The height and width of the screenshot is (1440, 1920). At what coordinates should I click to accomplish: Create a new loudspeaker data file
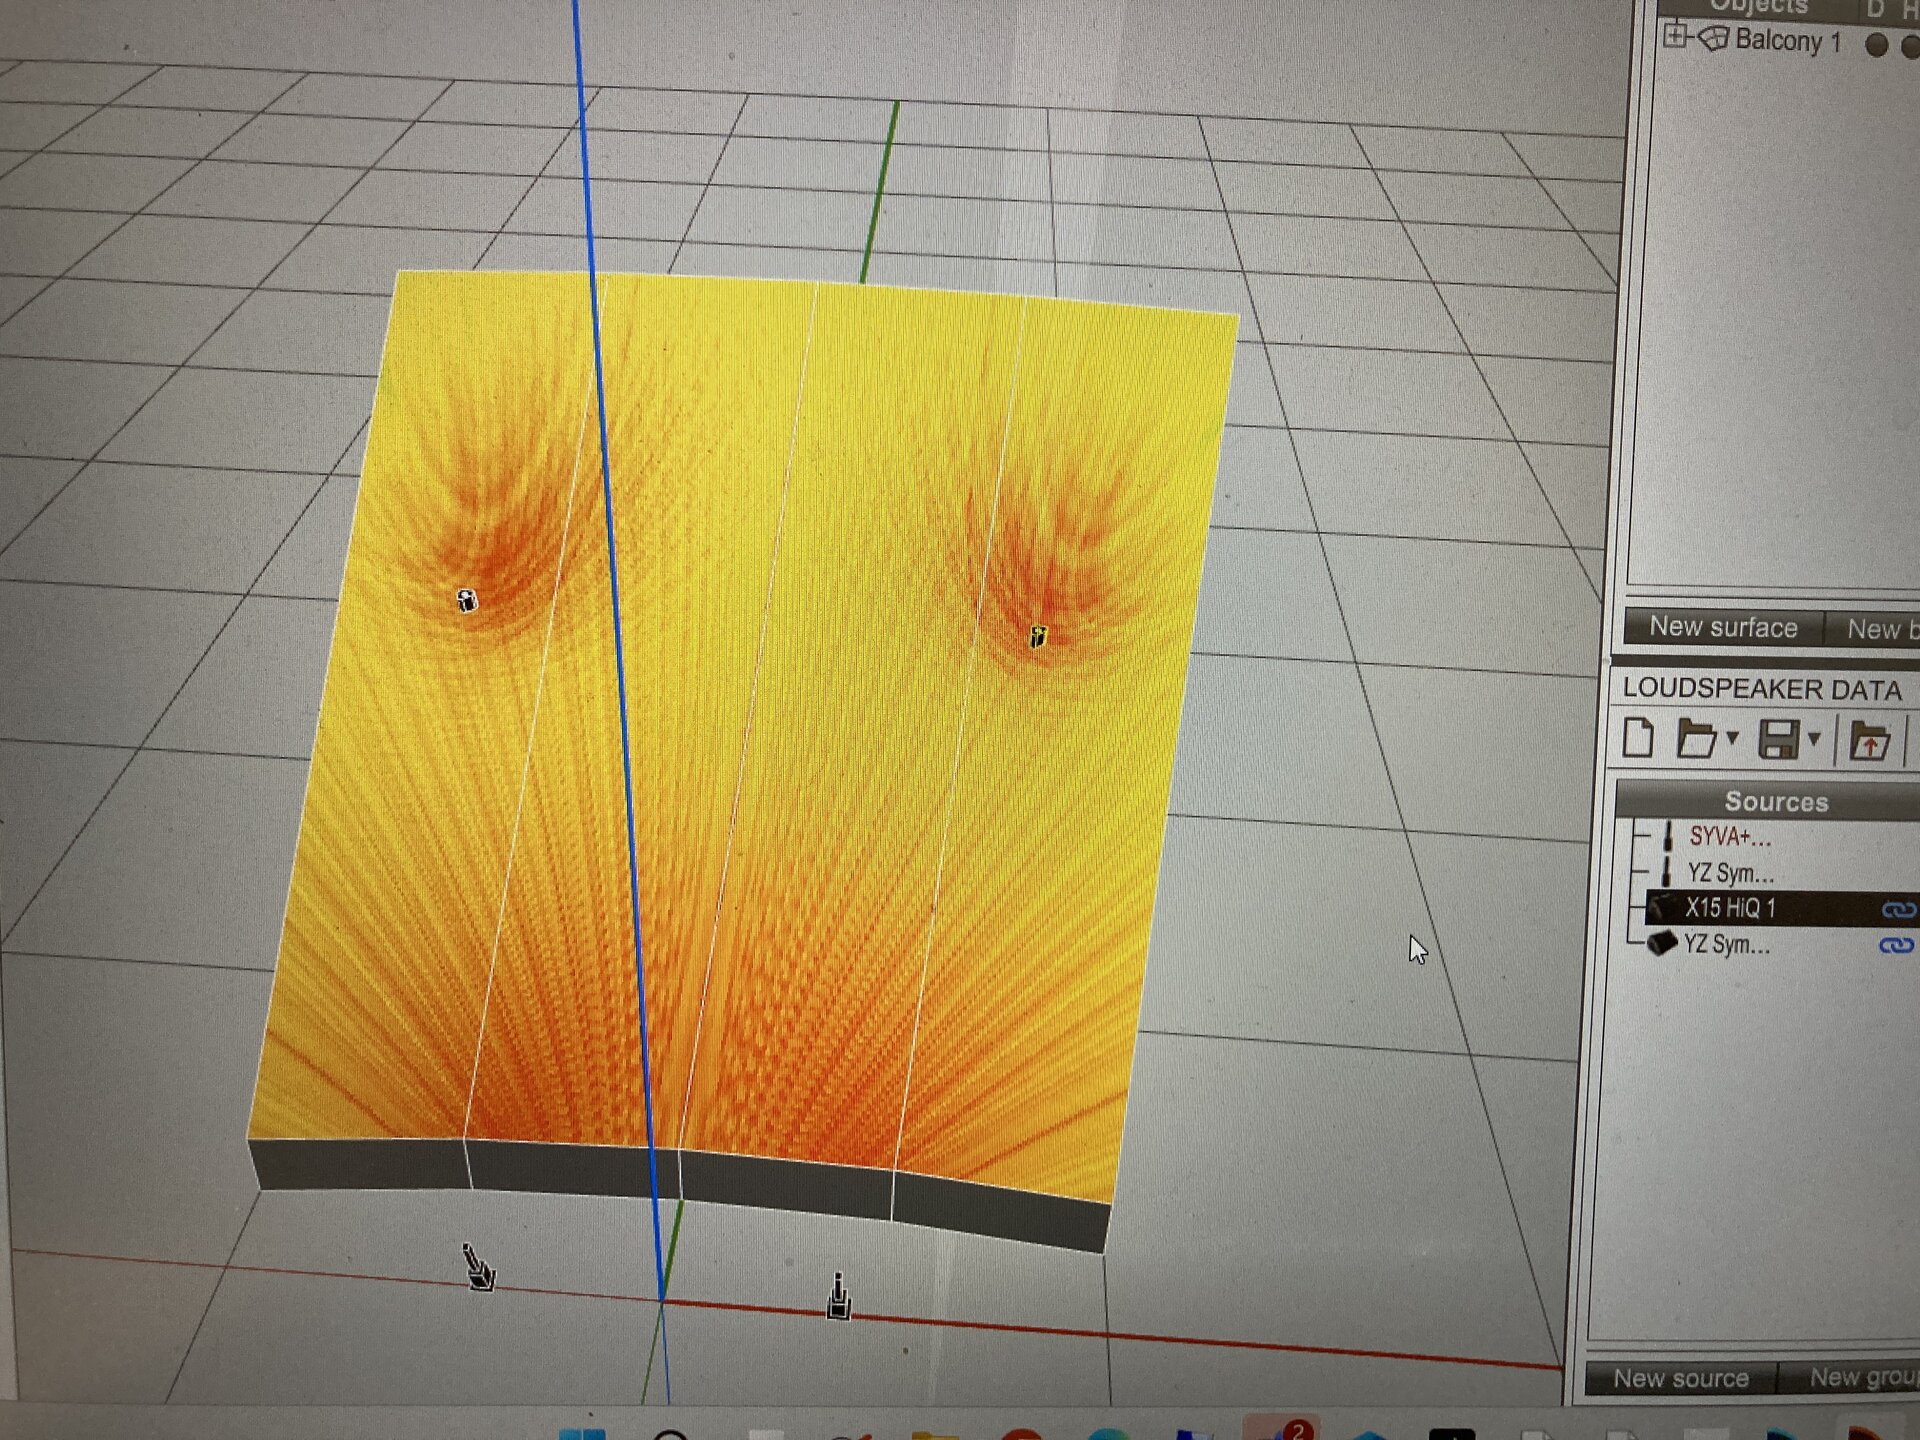1637,739
